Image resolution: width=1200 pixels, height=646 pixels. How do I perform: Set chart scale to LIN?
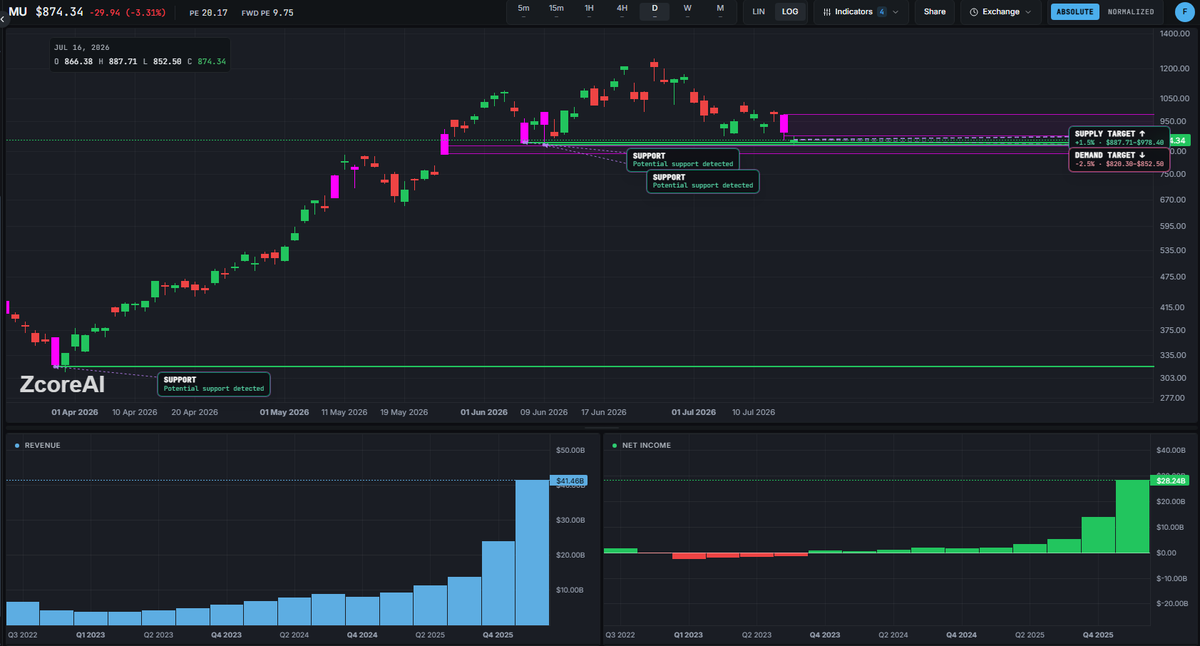tap(759, 12)
